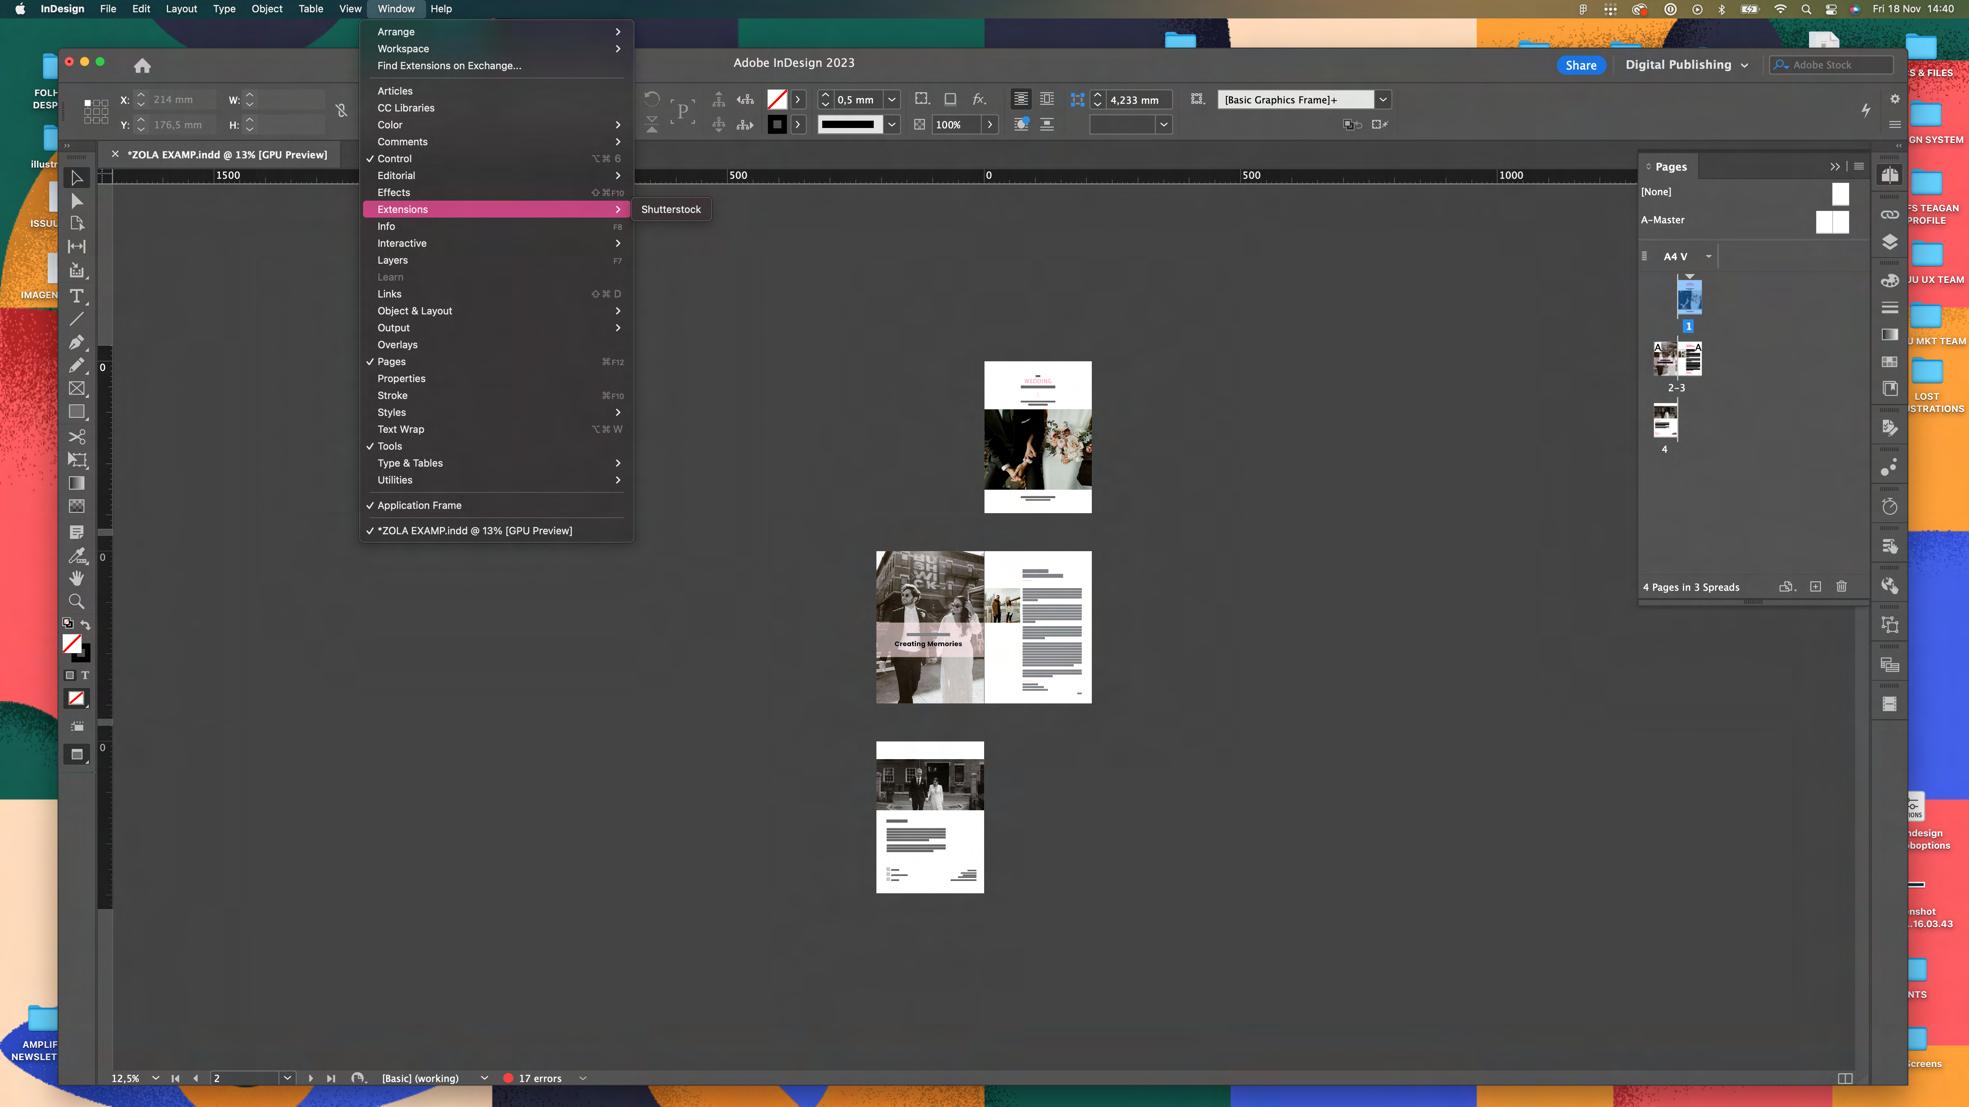Select the Hand tool
The height and width of the screenshot is (1107, 1969).
pyautogui.click(x=76, y=578)
